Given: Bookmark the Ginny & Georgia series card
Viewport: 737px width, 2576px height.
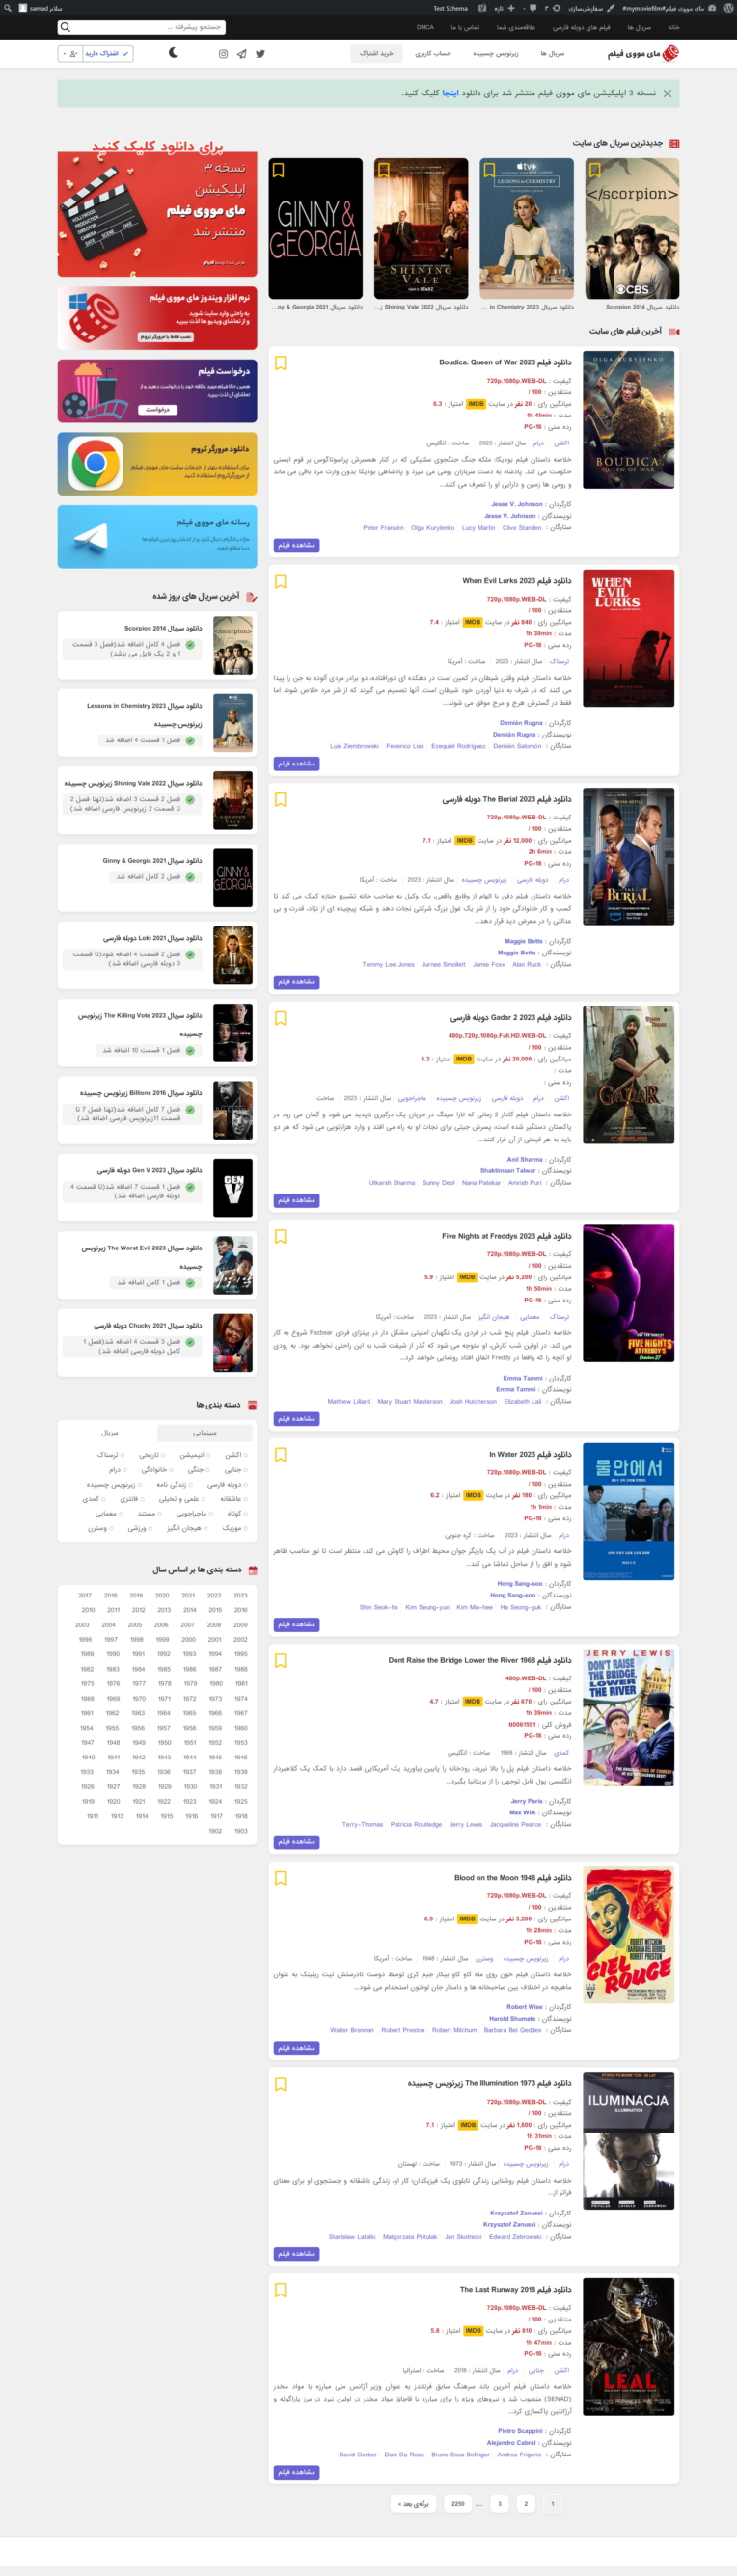Looking at the screenshot, I should (278, 170).
